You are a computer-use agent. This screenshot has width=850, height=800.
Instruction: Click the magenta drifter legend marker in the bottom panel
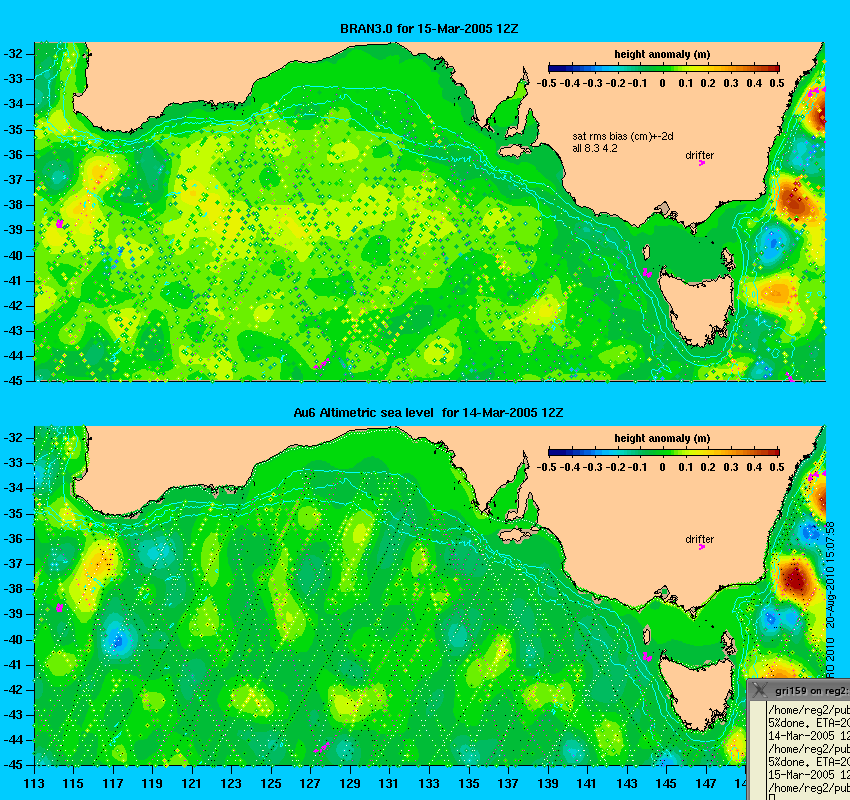[701, 547]
